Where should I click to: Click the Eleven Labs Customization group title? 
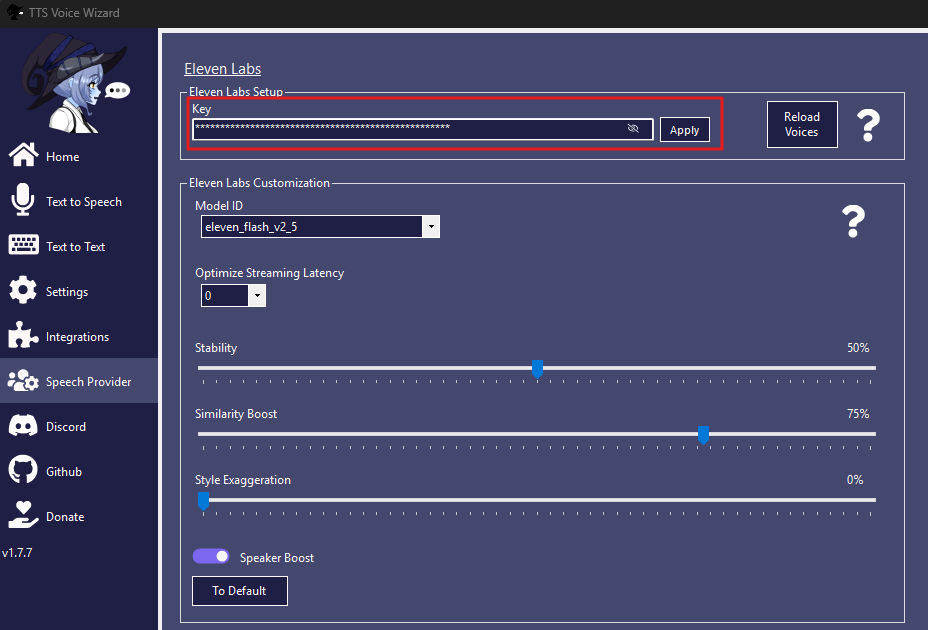[x=259, y=183]
